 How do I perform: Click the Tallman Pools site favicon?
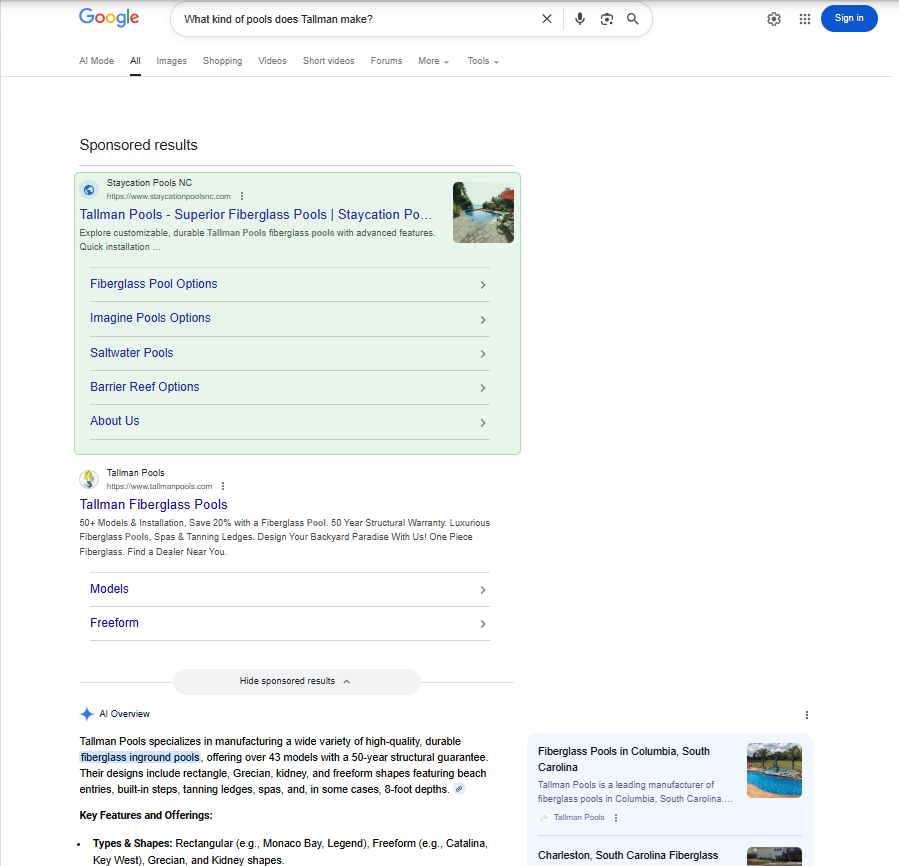click(x=89, y=479)
